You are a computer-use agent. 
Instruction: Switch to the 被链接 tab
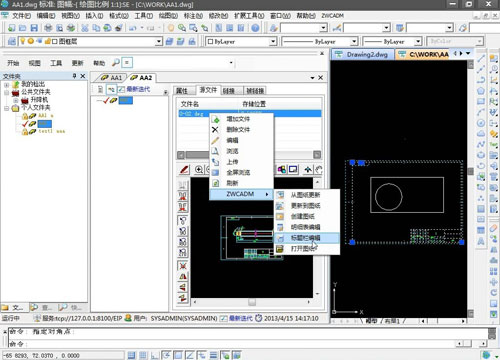tap(255, 91)
